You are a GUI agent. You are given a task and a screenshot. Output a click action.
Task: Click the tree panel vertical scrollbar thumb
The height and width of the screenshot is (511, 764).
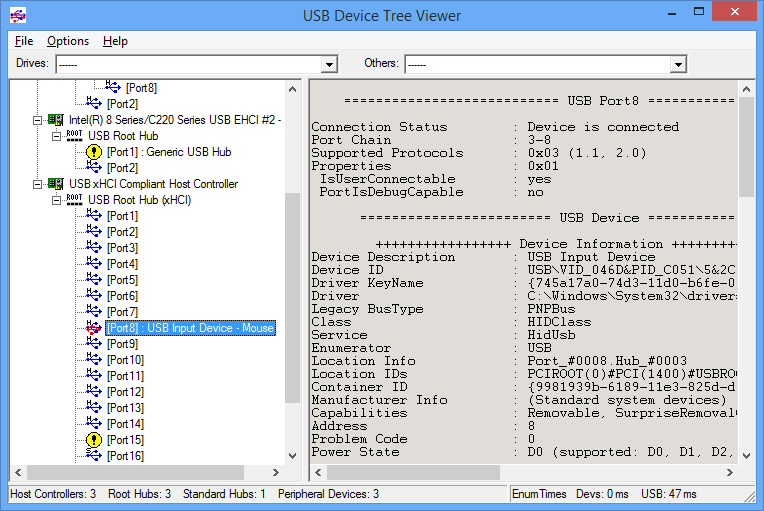pyautogui.click(x=292, y=298)
